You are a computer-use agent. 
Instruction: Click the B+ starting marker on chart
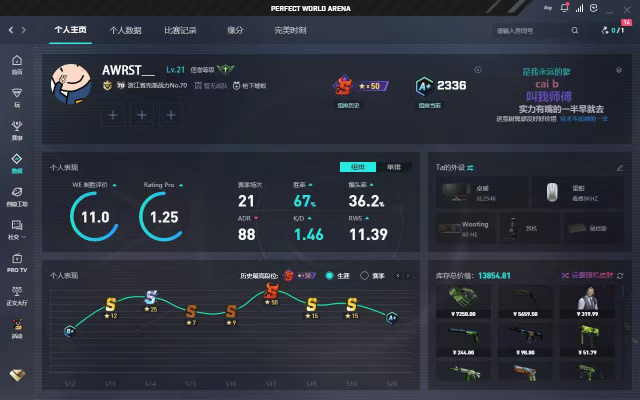[70, 331]
